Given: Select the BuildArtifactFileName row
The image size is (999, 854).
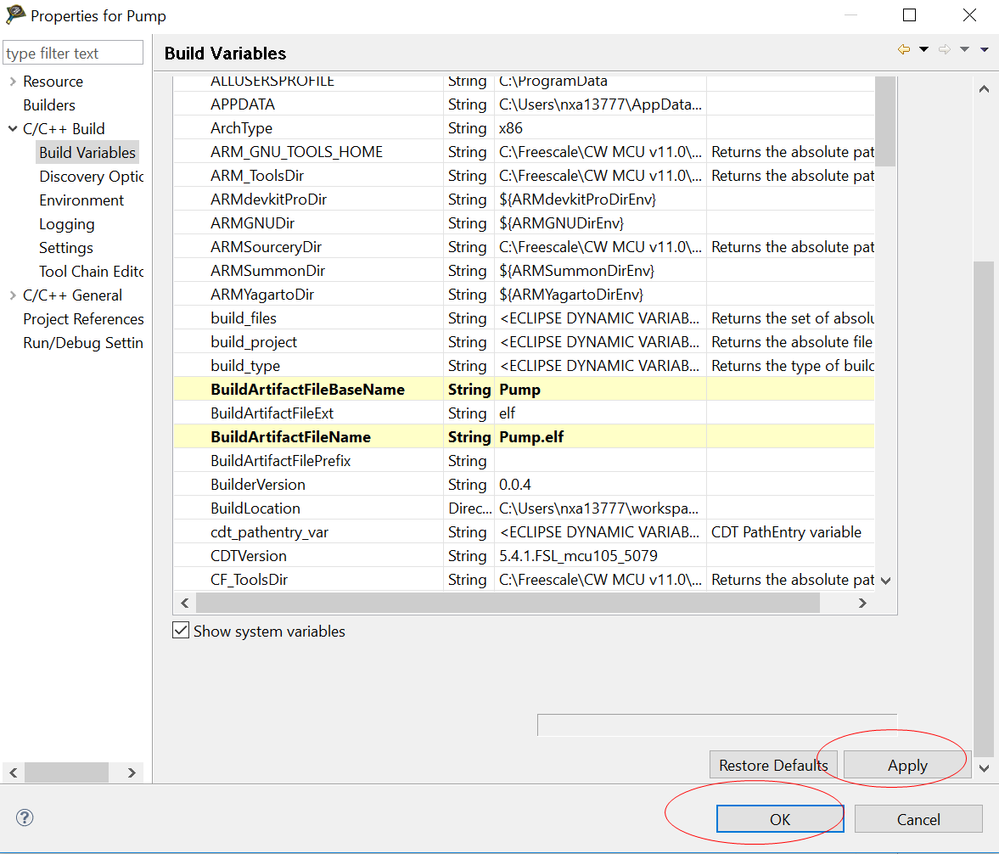Looking at the screenshot, I should point(524,437).
